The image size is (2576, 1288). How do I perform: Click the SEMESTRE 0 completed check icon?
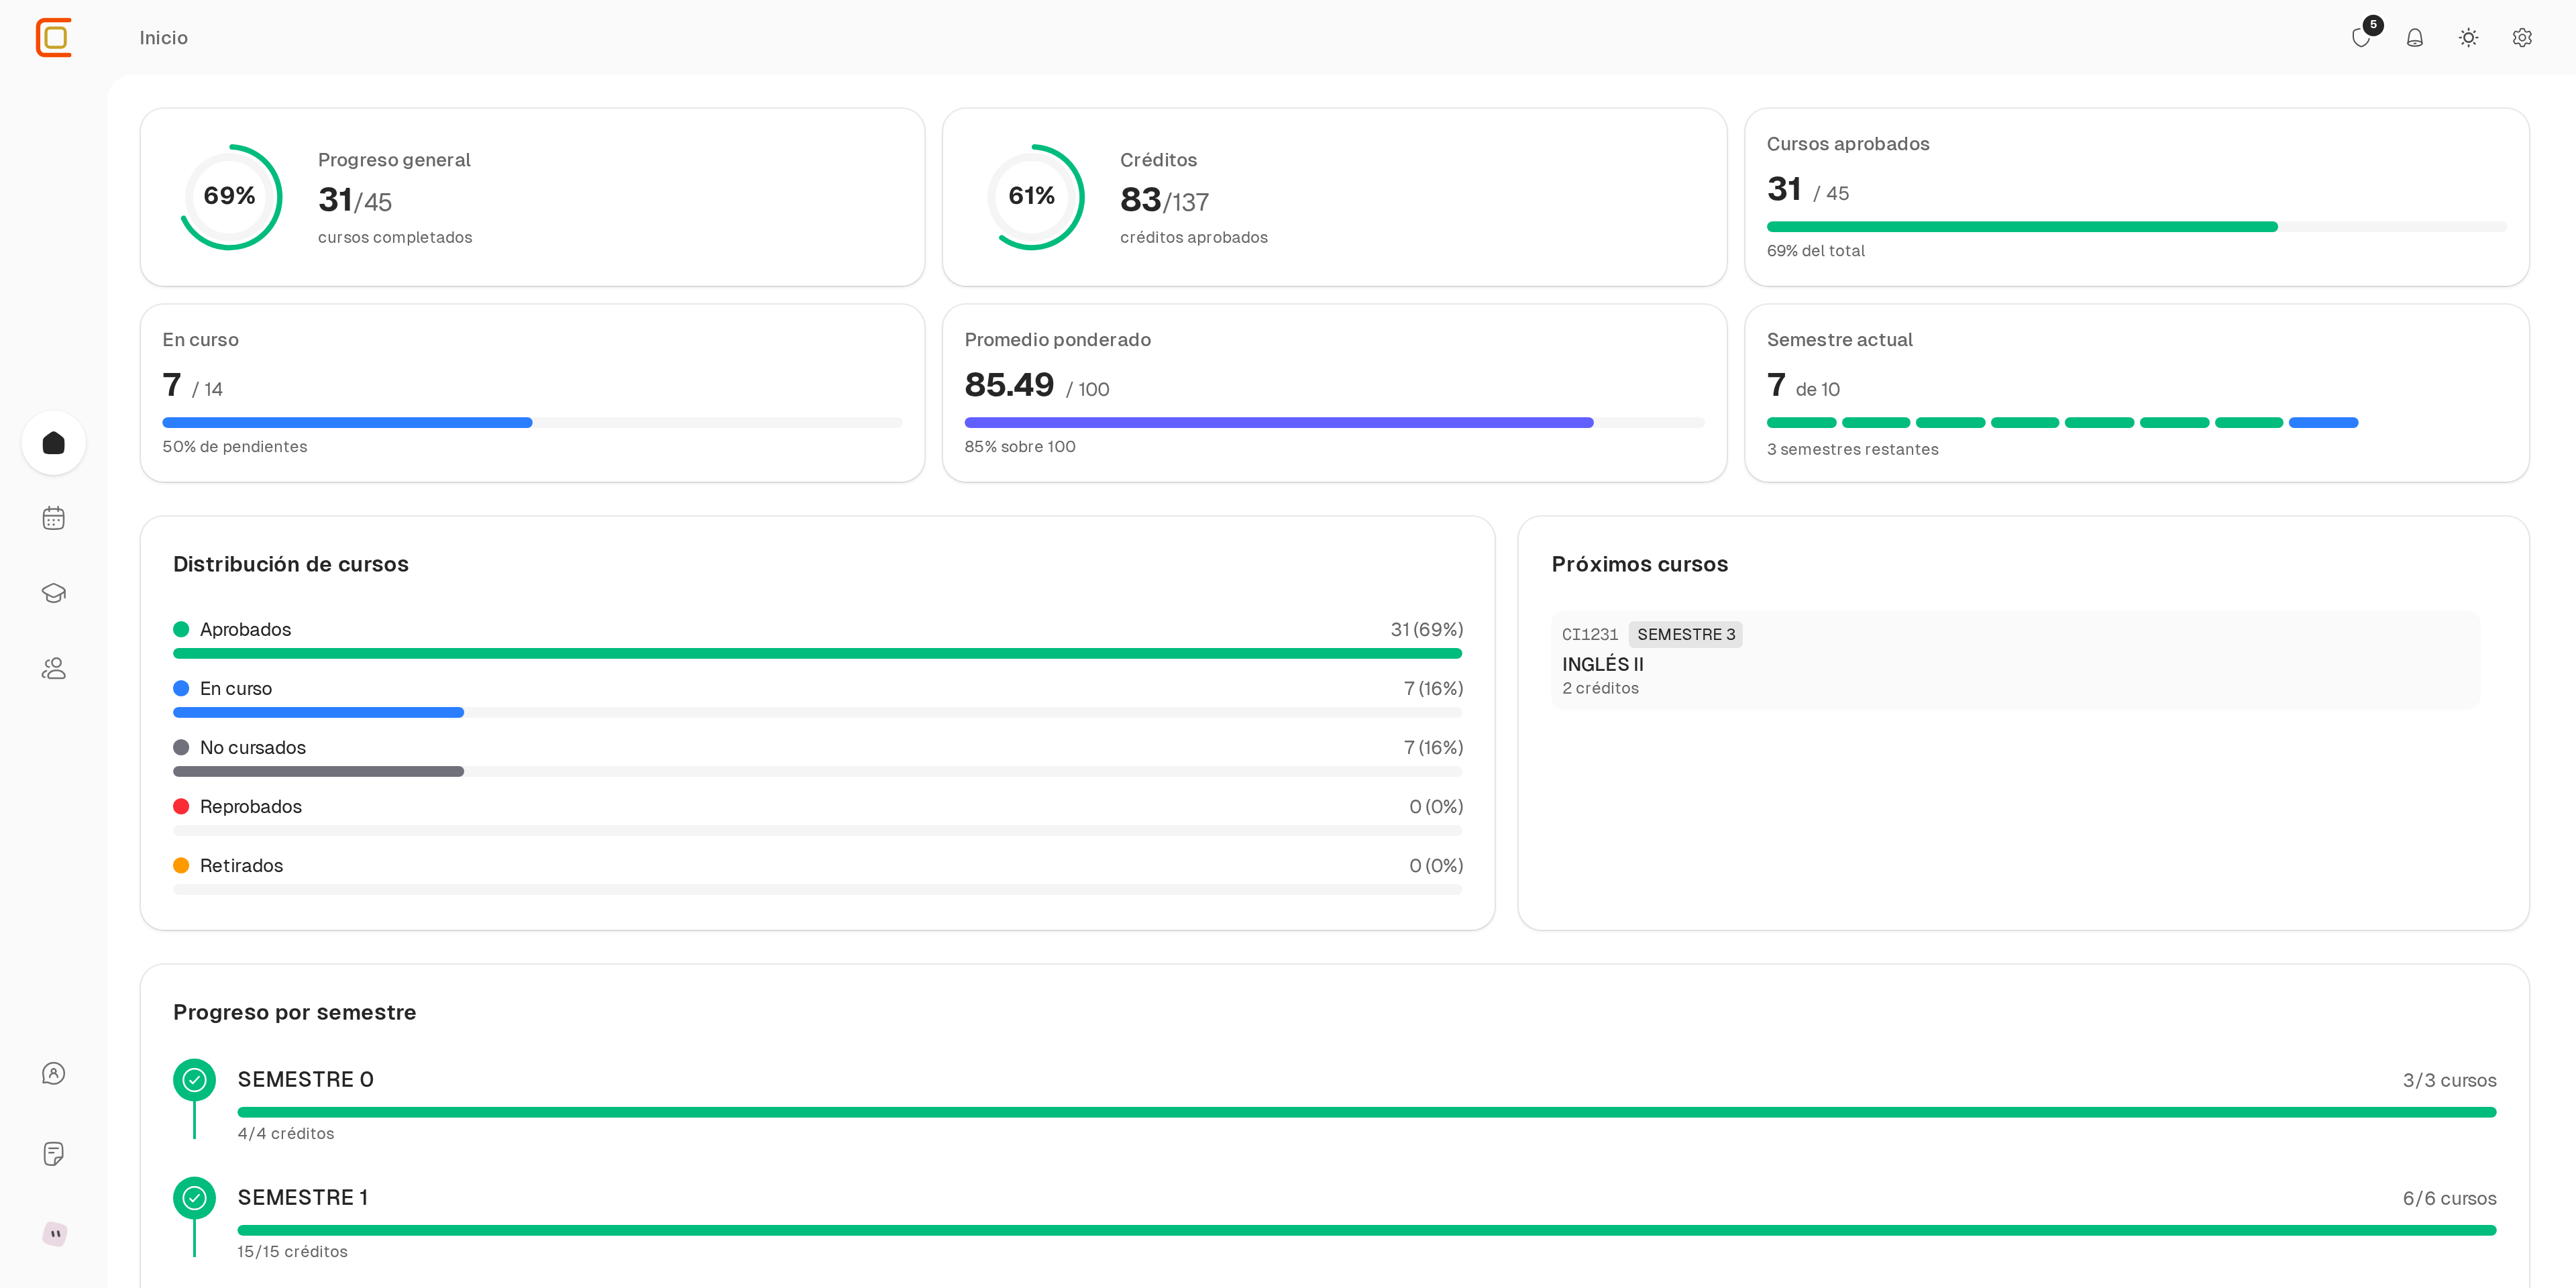coord(194,1080)
